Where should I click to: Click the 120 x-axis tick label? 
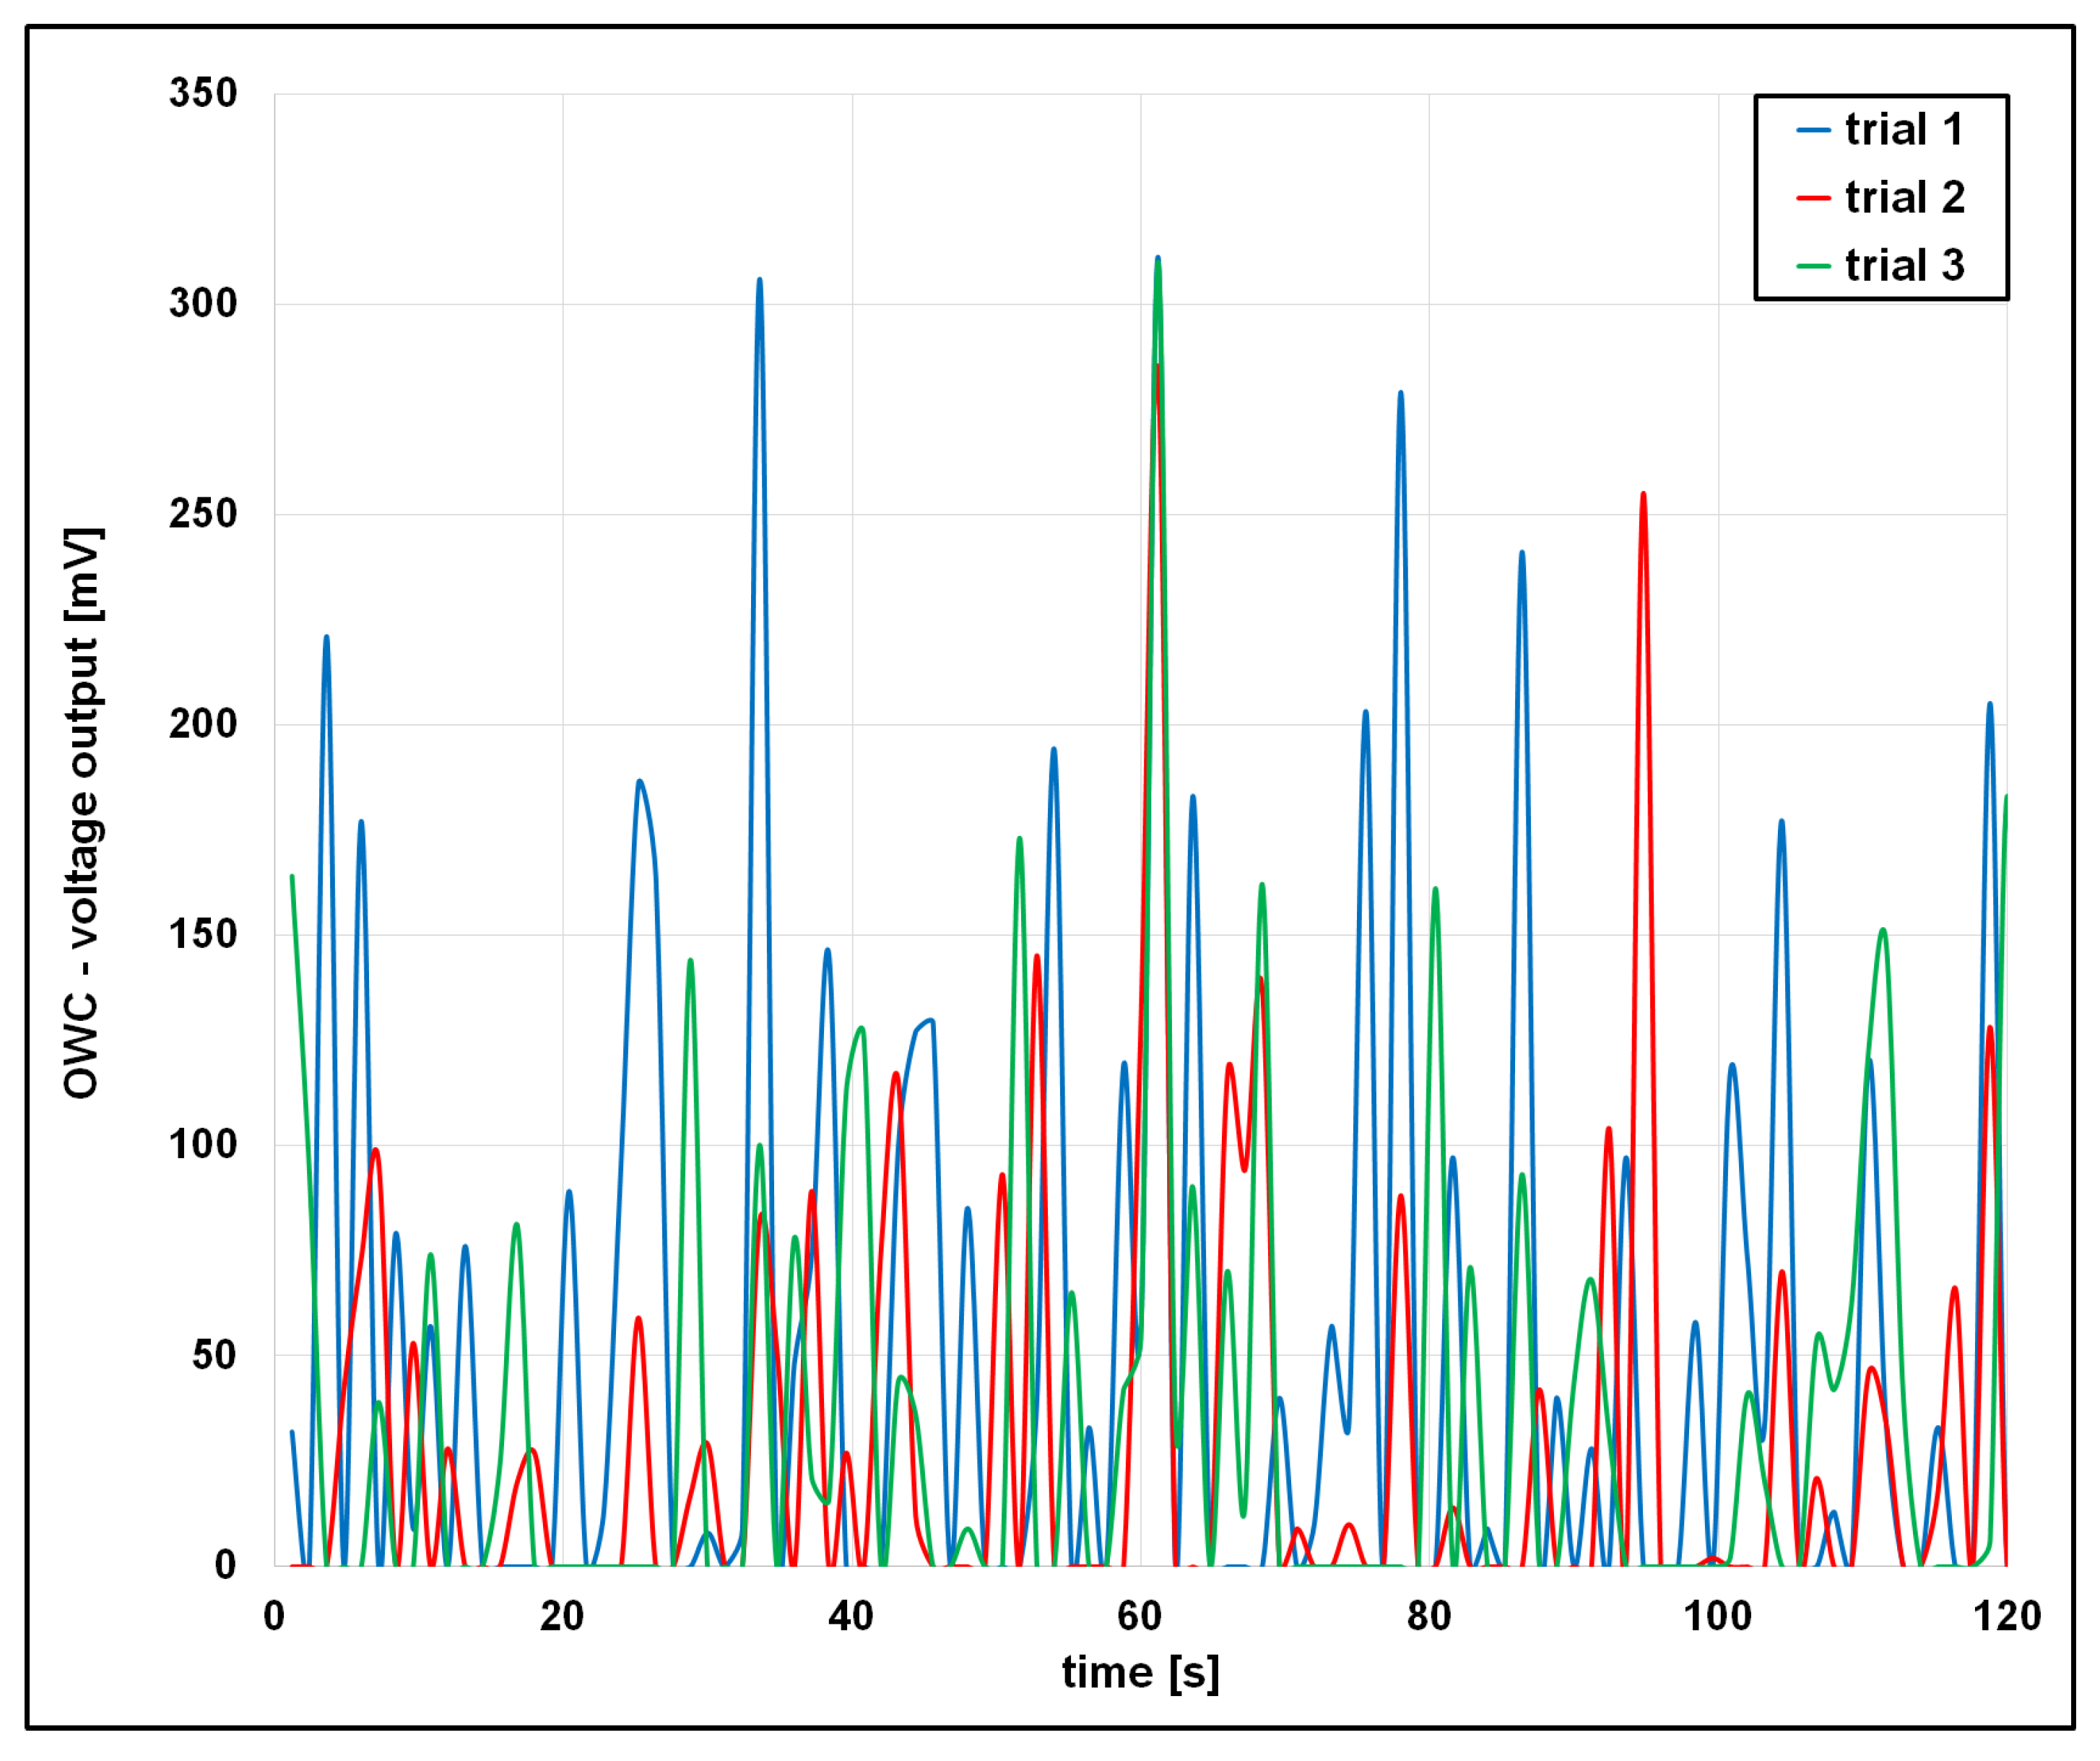click(x=2006, y=1615)
